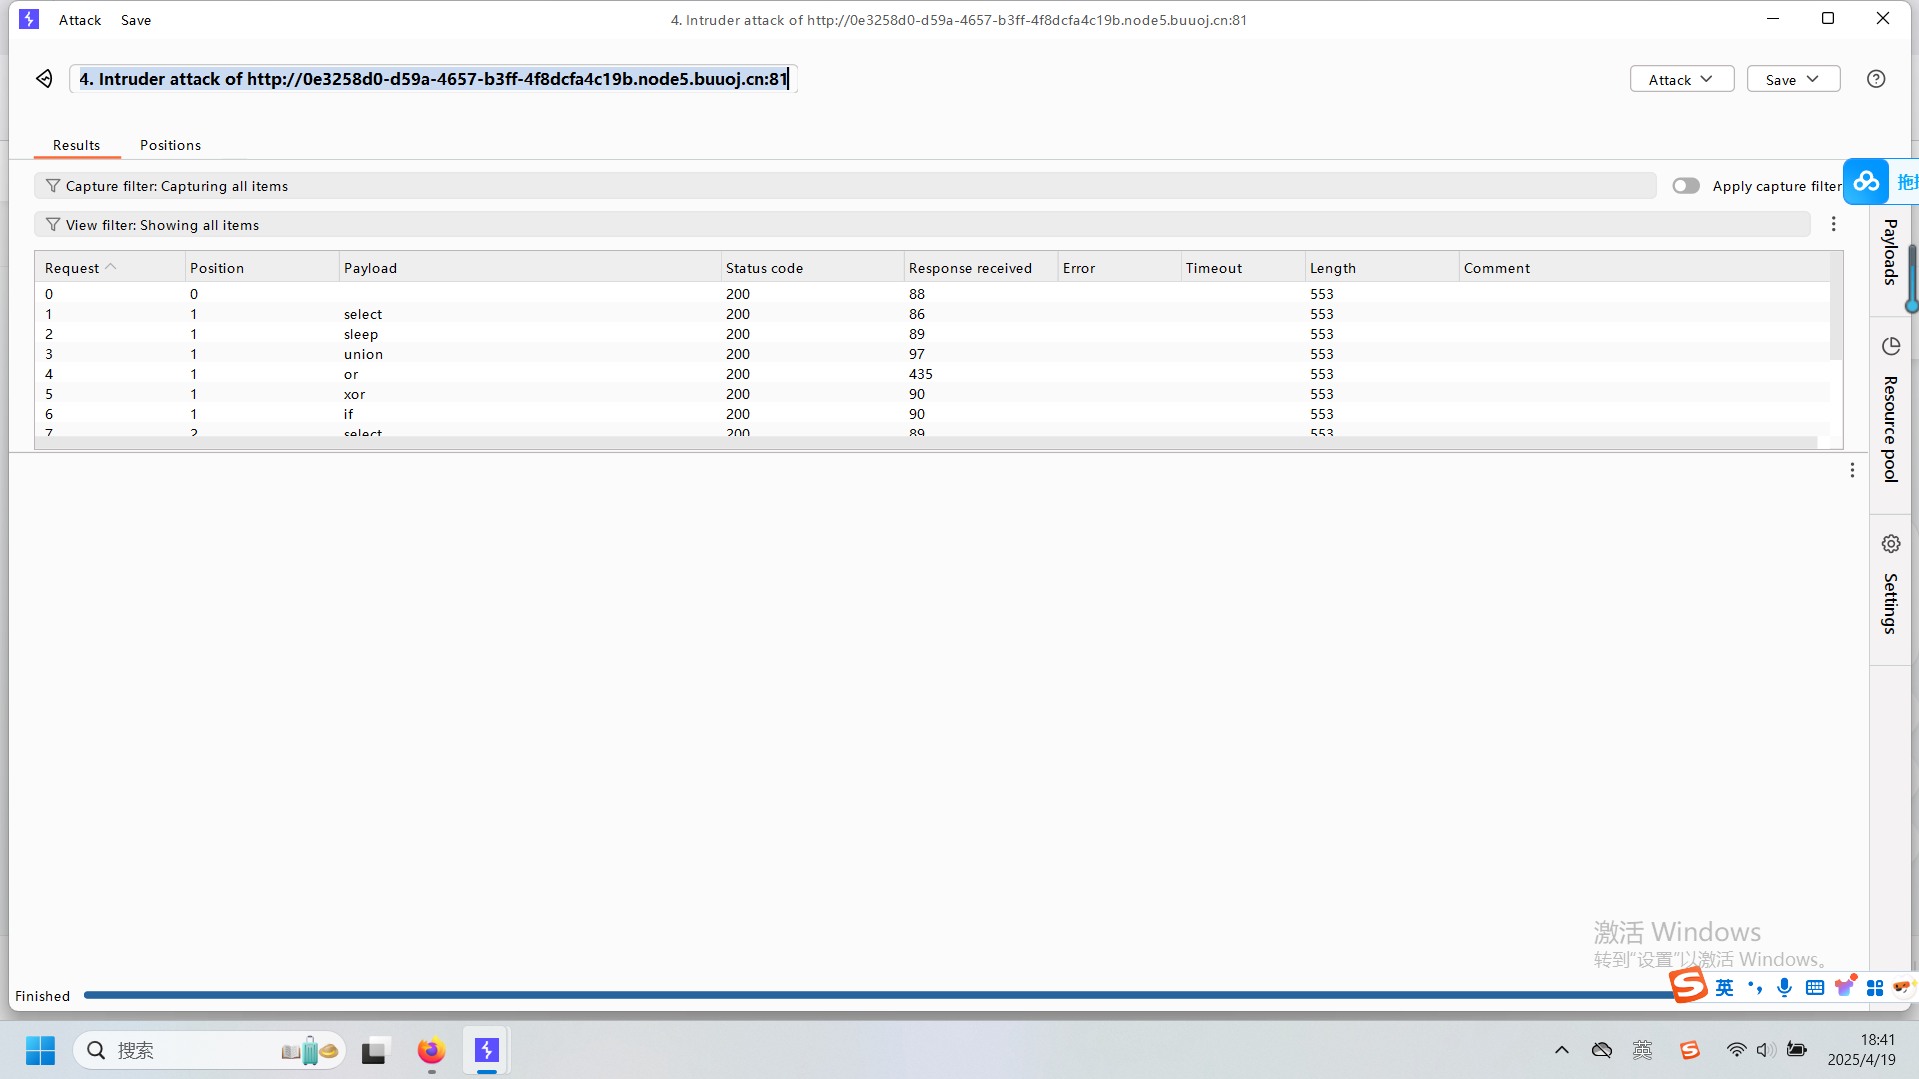Open the help question mark icon
This screenshot has width=1919, height=1079.
tap(1876, 79)
